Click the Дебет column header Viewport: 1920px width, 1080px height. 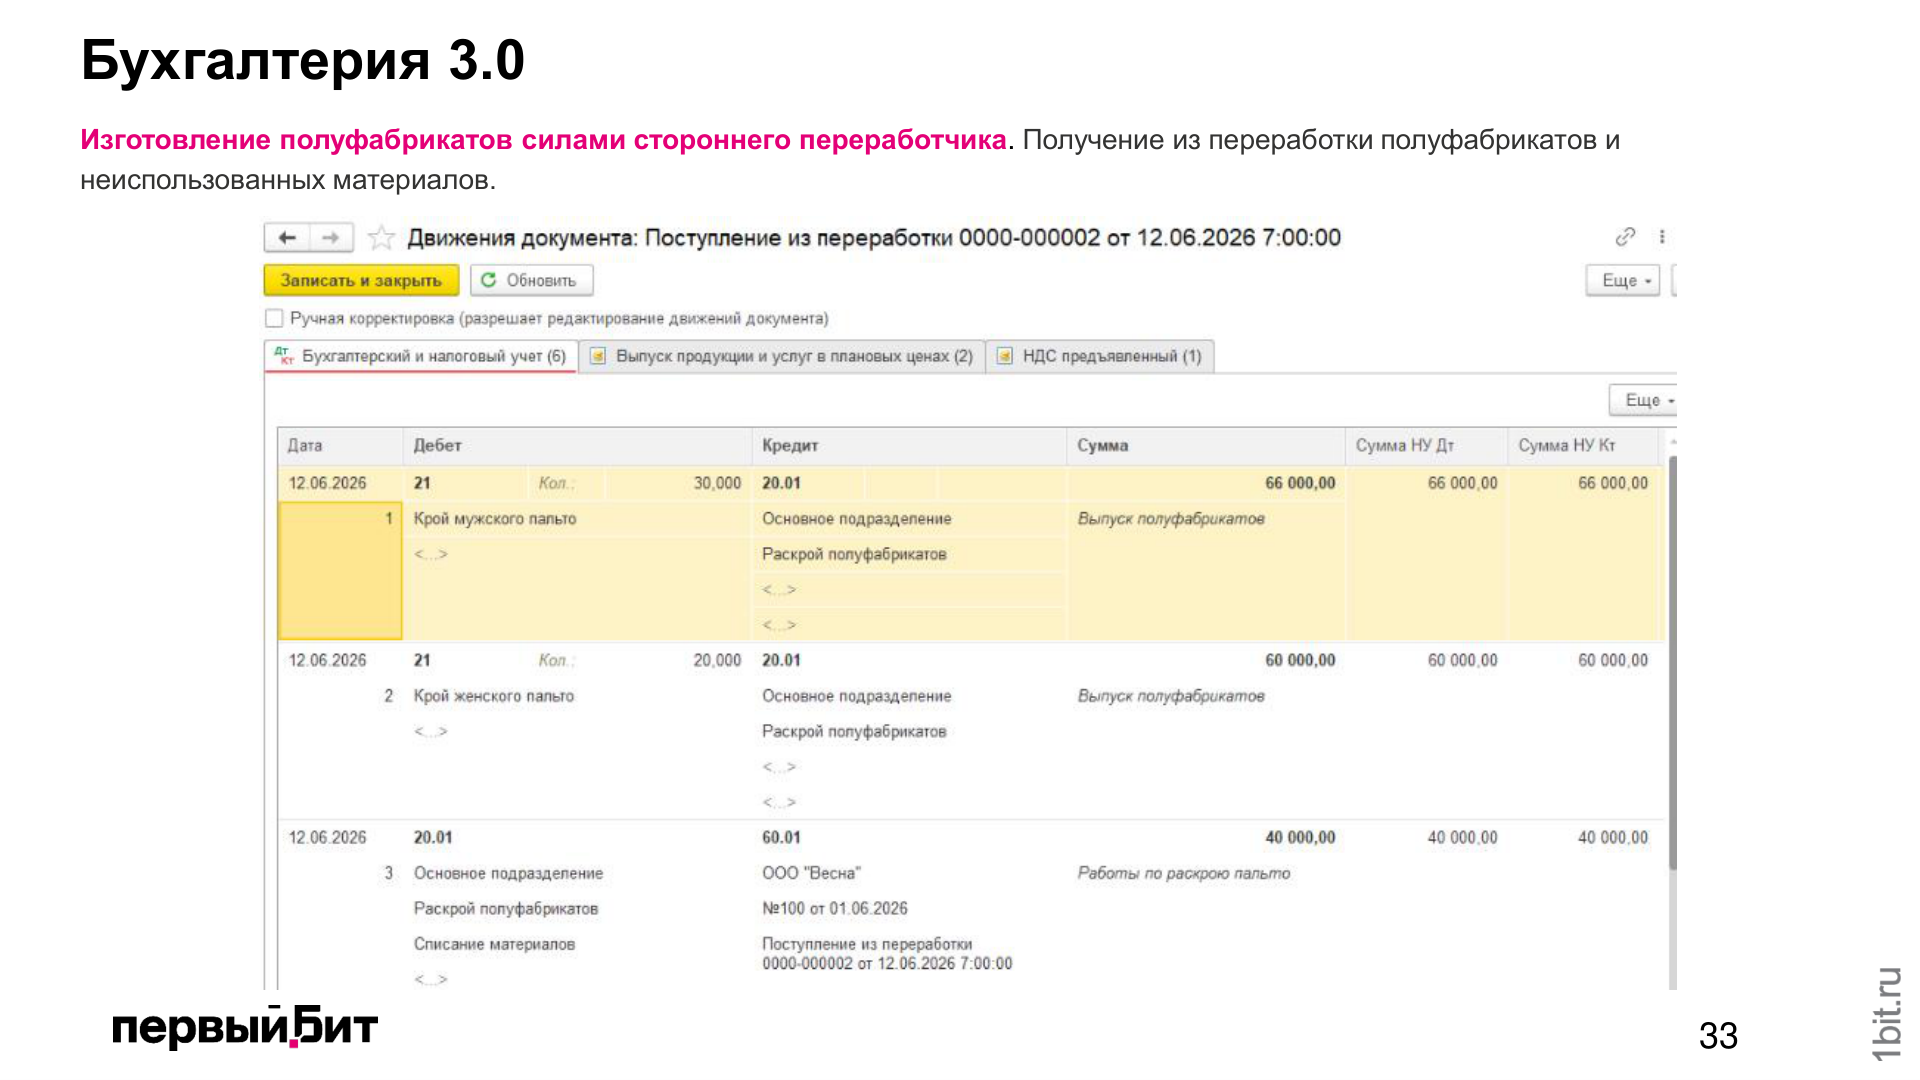point(577,446)
